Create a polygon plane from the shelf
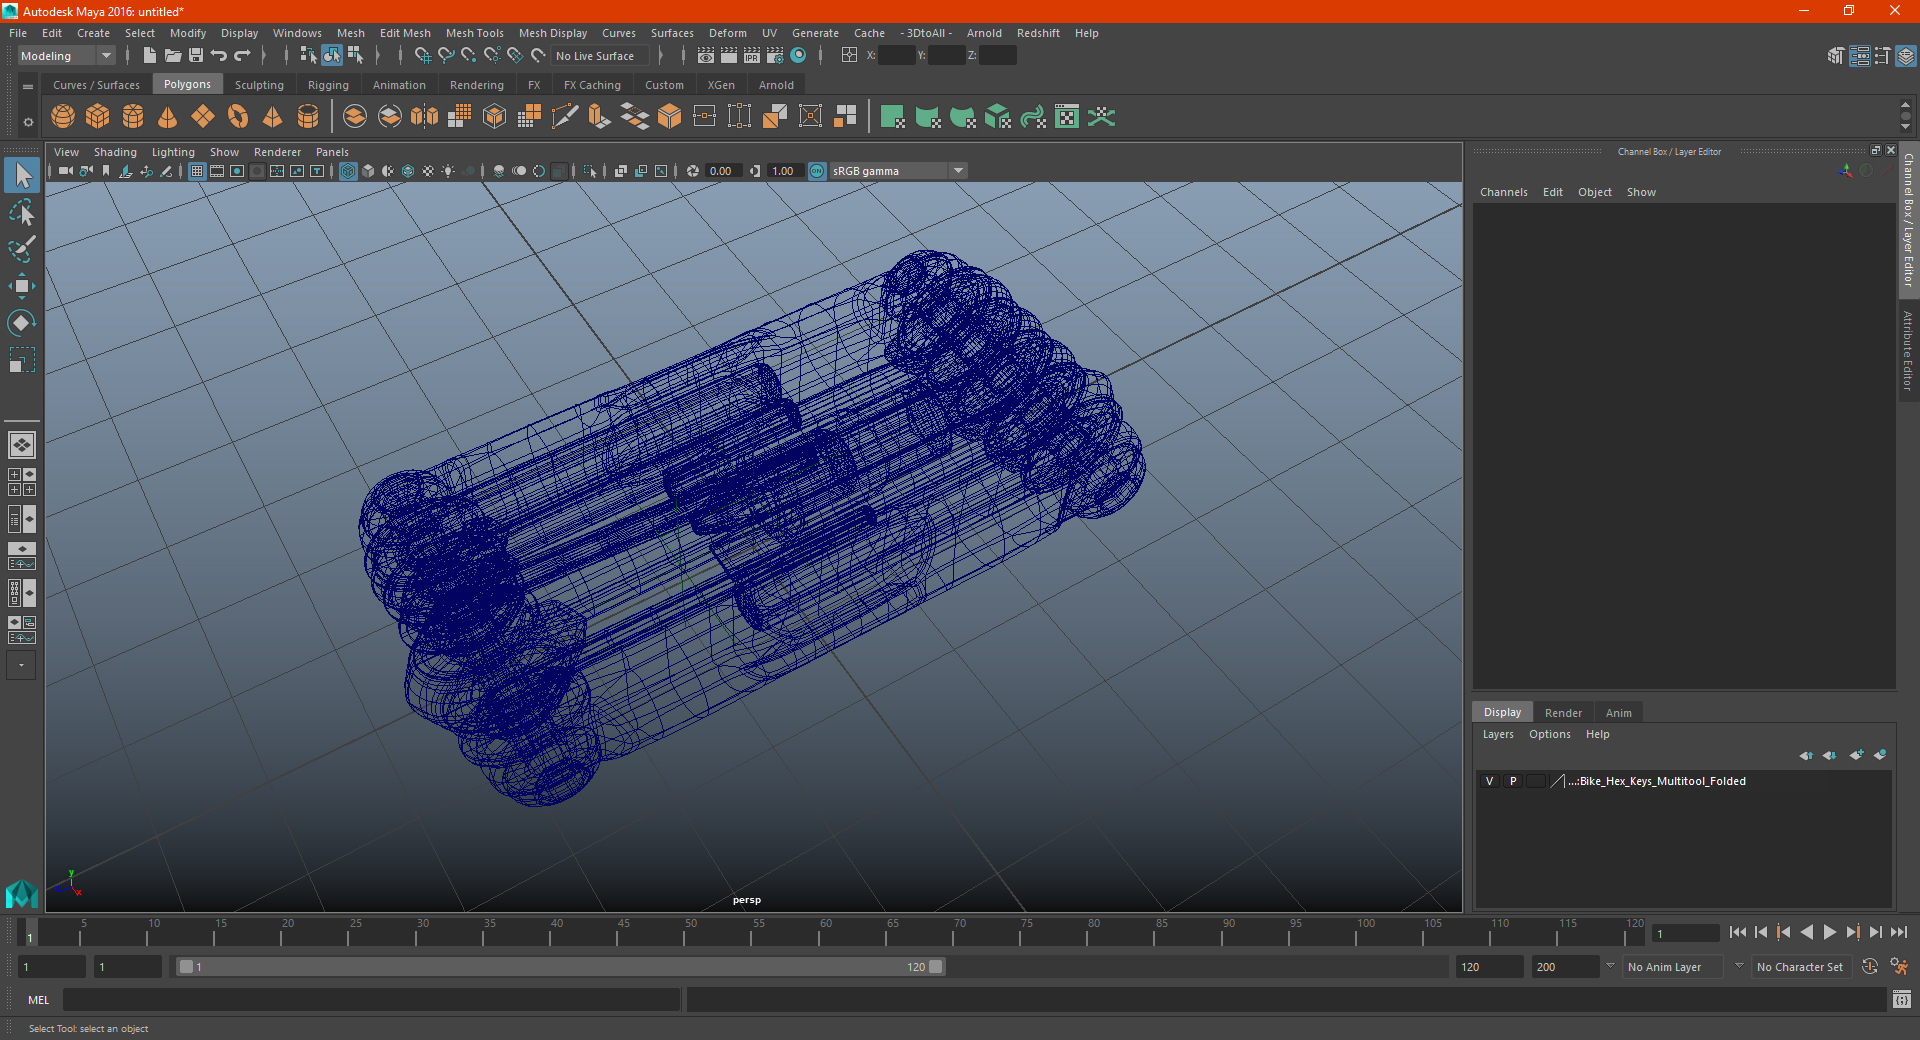 [x=203, y=117]
